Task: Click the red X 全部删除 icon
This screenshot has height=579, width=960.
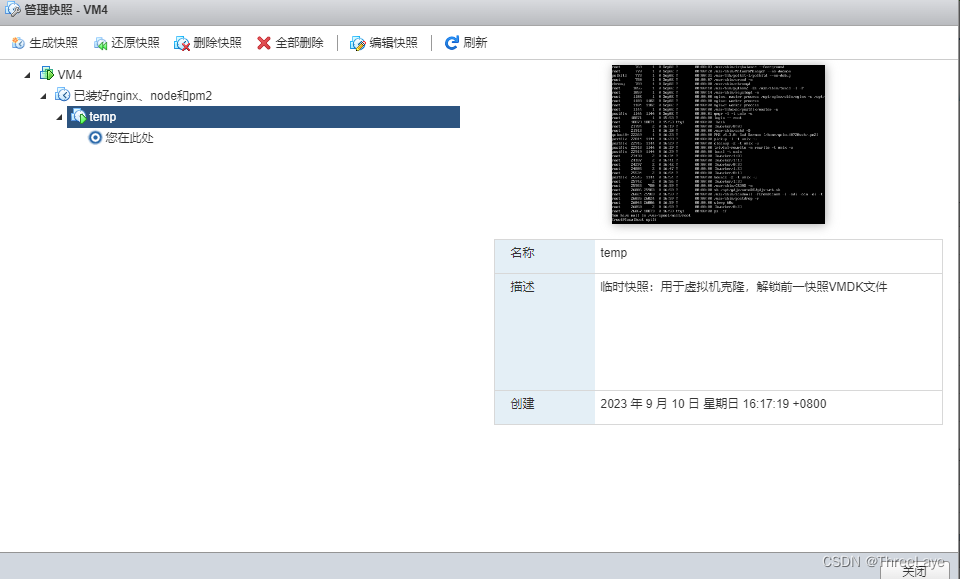Action: (264, 43)
